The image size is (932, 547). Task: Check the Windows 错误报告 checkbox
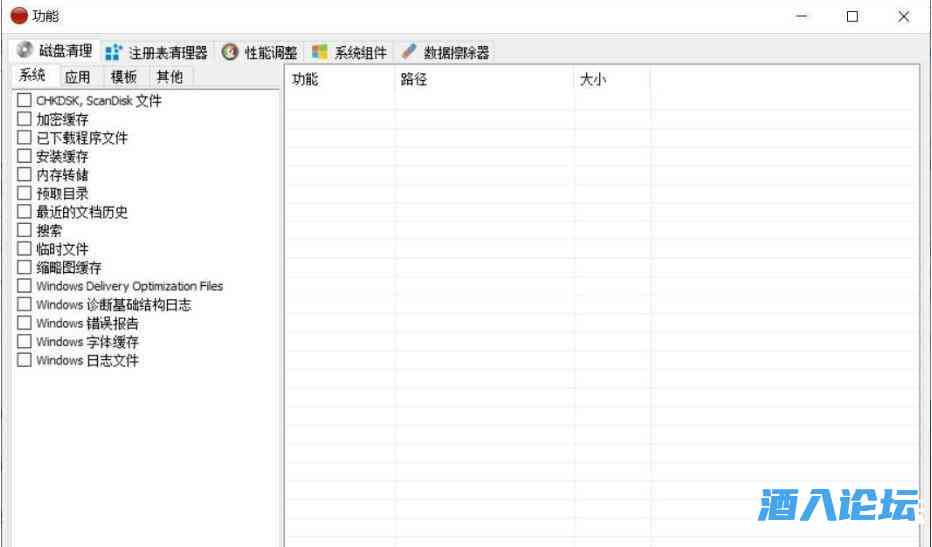click(x=24, y=322)
